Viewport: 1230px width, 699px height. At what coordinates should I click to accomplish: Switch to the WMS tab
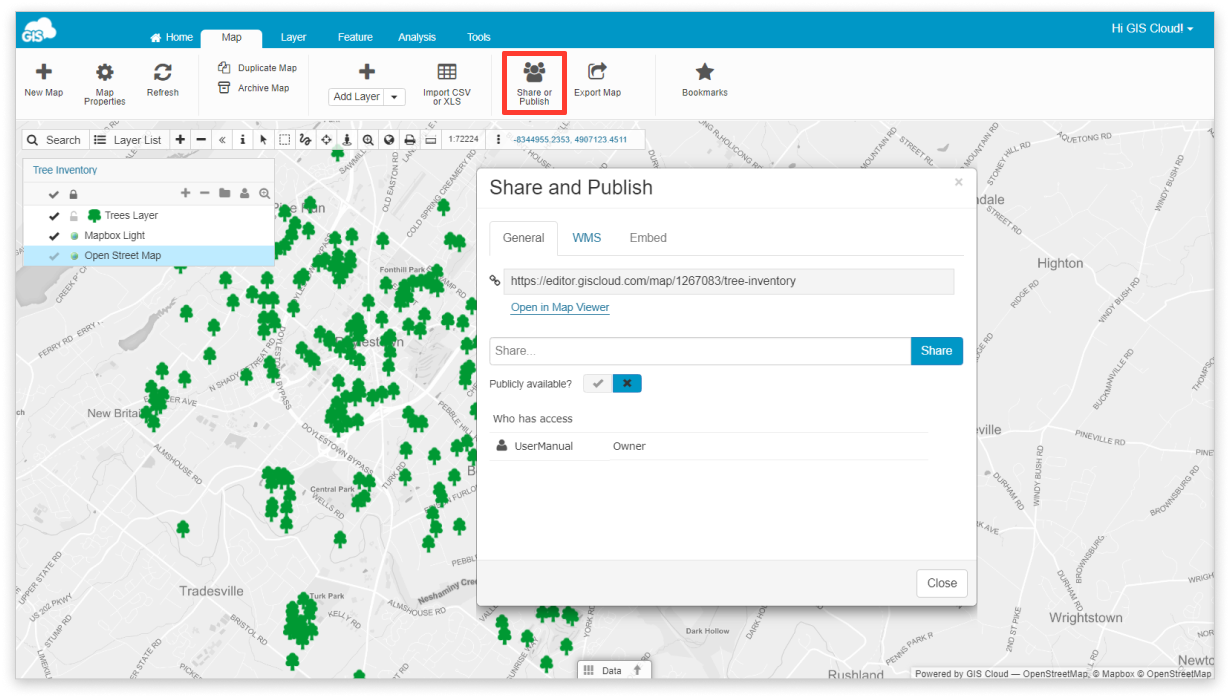(587, 238)
